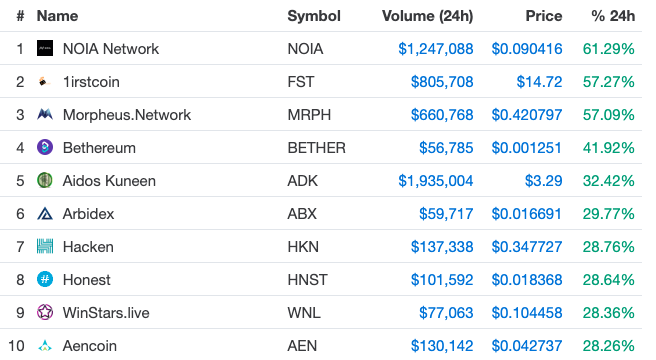Open the Aencoin volume $130,142 link
This screenshot has height=360, width=656.
coord(442,346)
